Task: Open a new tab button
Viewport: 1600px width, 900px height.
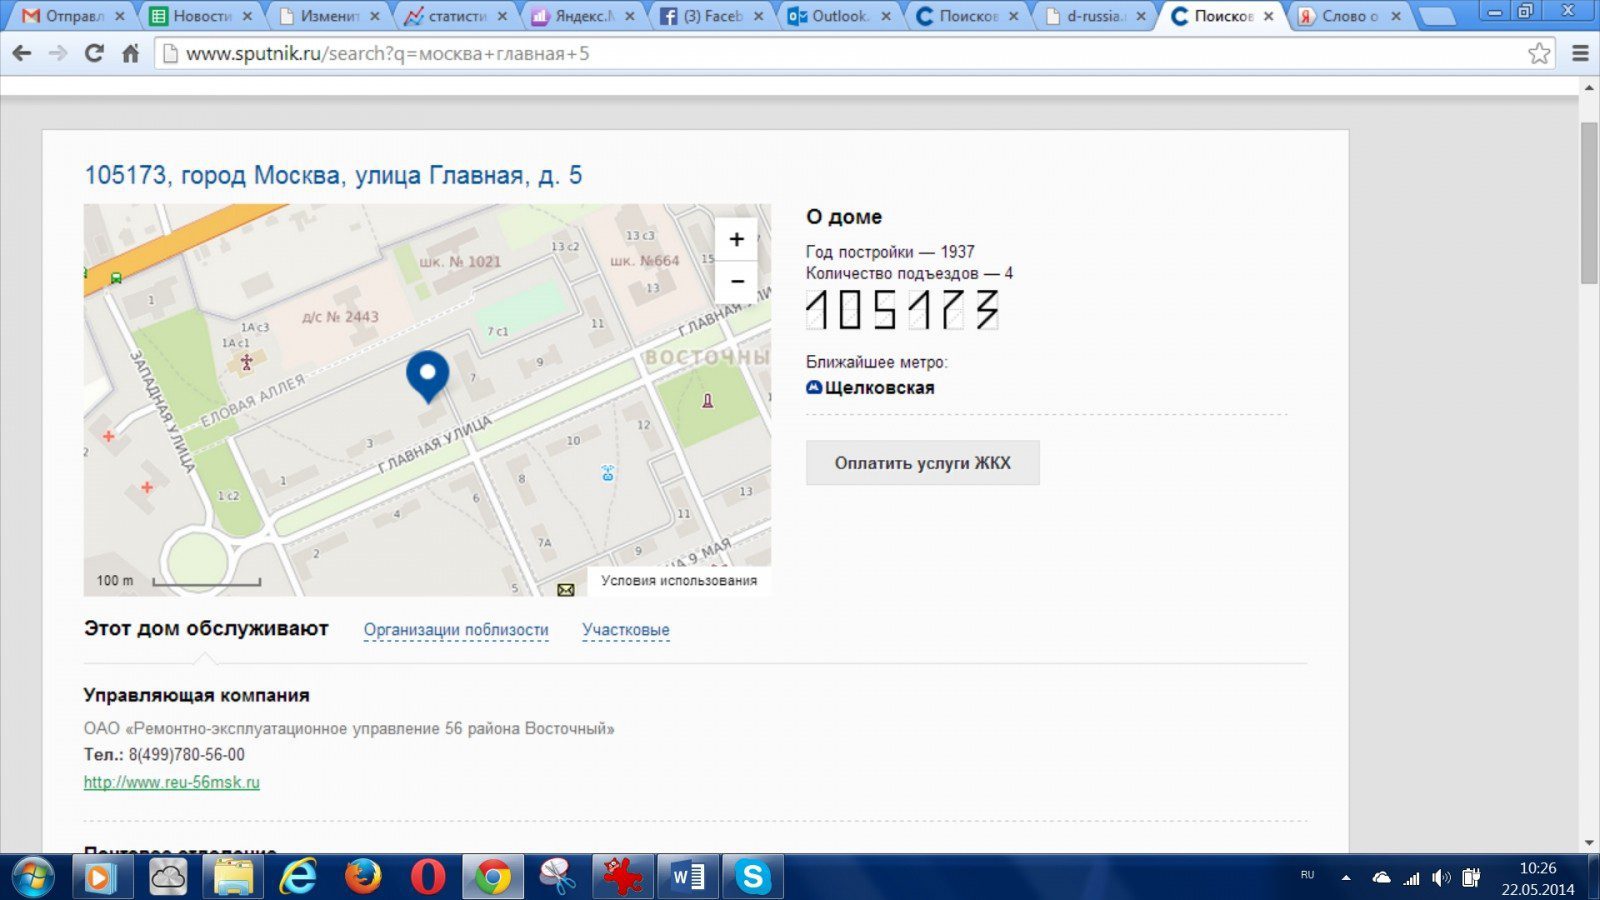Action: 1436,17
